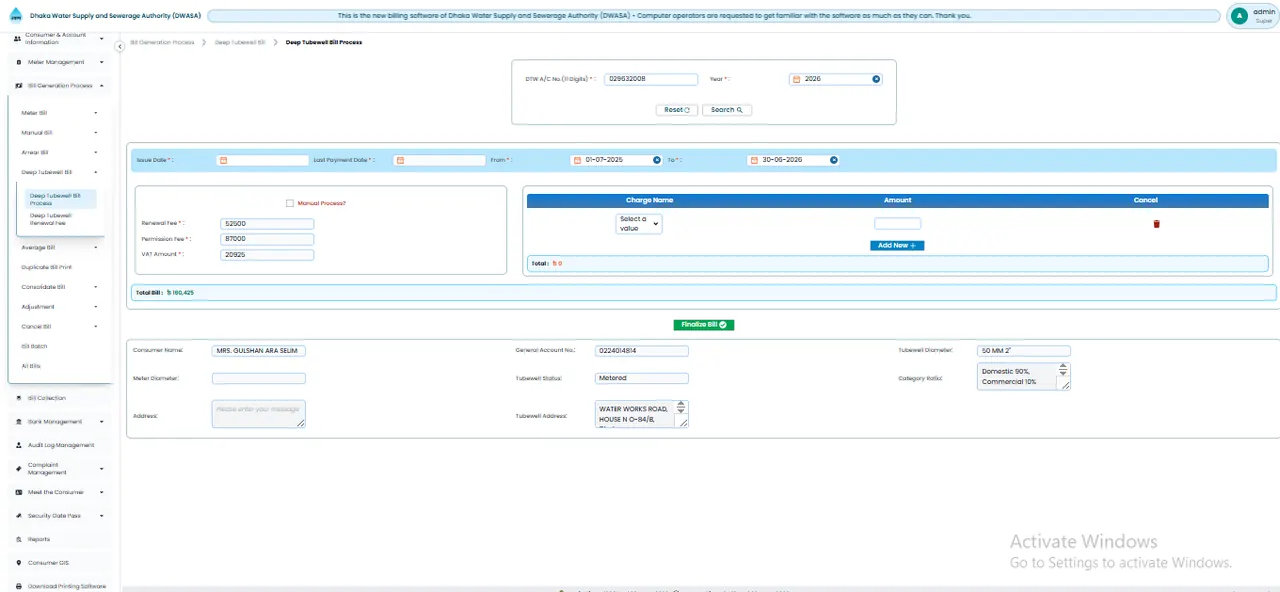Screen dimensions: 1280x592
Task: Clear the From date with the X icon
Action: tap(657, 160)
